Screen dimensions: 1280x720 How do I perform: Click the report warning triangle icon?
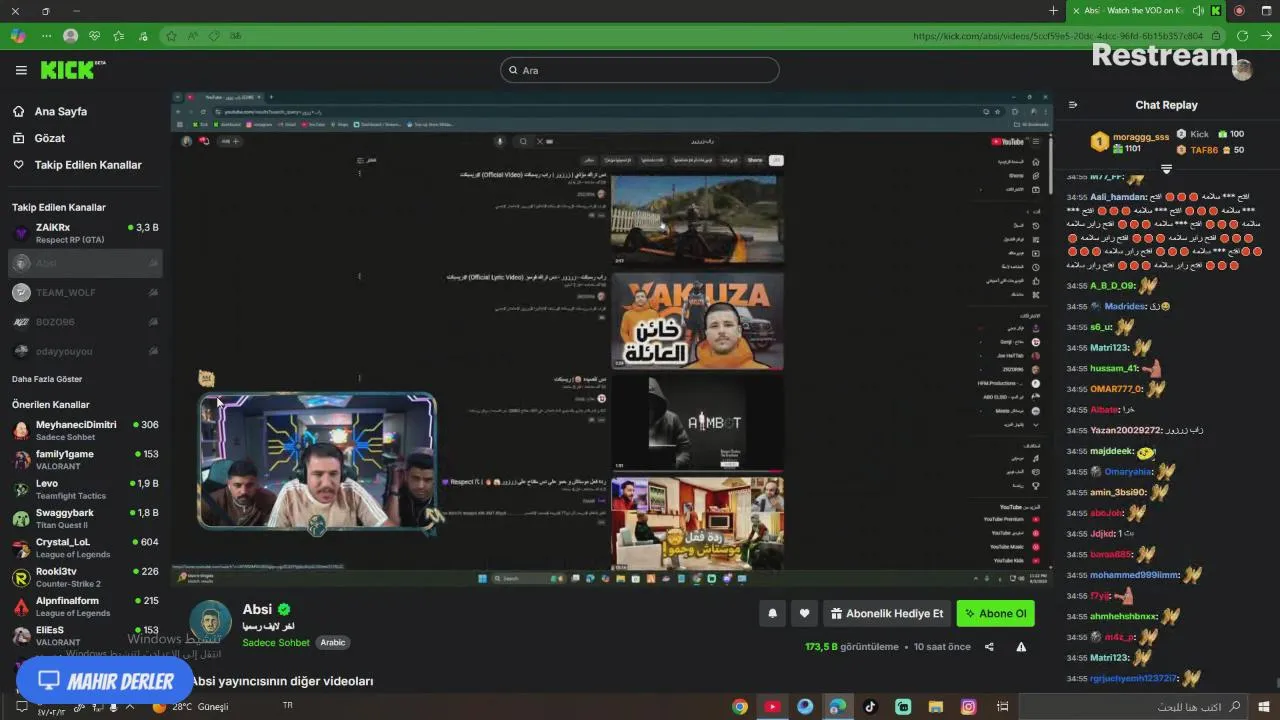tap(1021, 647)
